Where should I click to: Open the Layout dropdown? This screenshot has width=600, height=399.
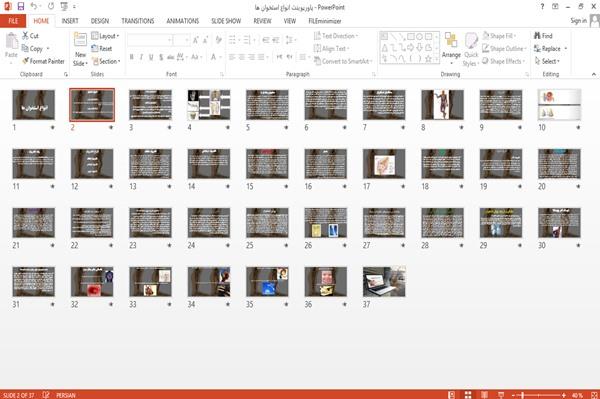[x=105, y=36]
